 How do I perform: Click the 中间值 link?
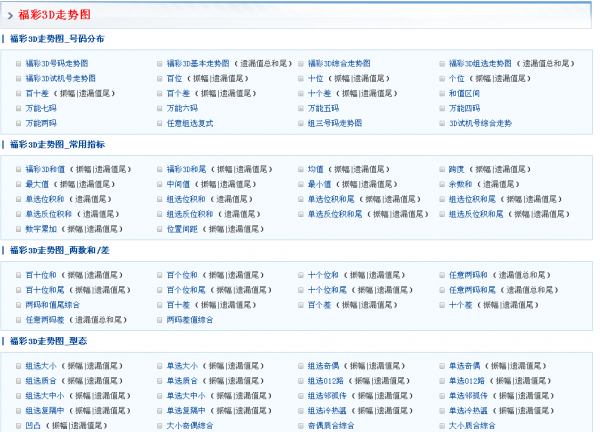pos(178,184)
